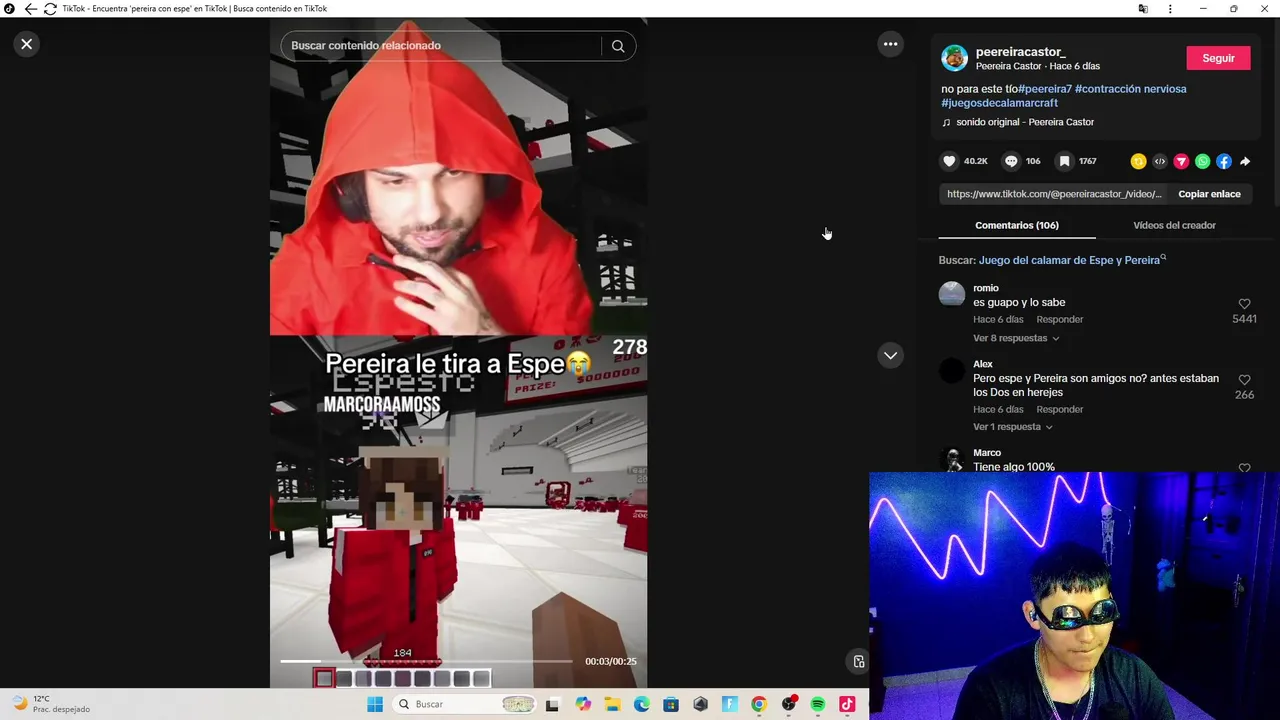Open the #juegosdecalamarcraft hashtag

click(999, 103)
